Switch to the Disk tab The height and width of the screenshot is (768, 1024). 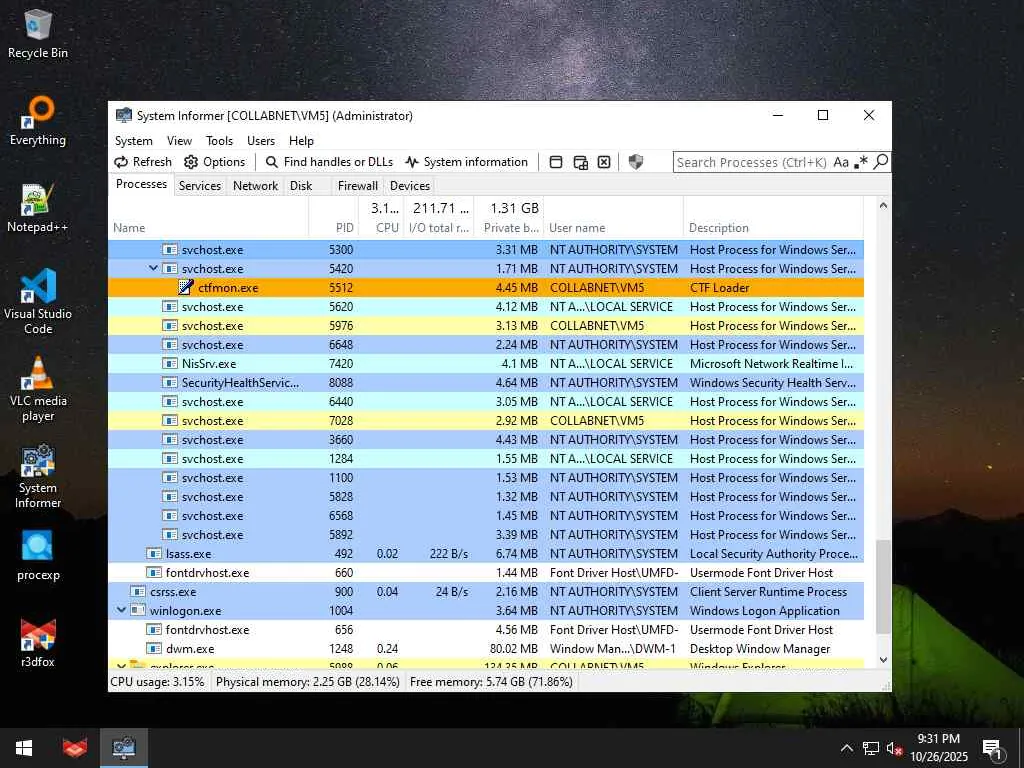(x=301, y=186)
